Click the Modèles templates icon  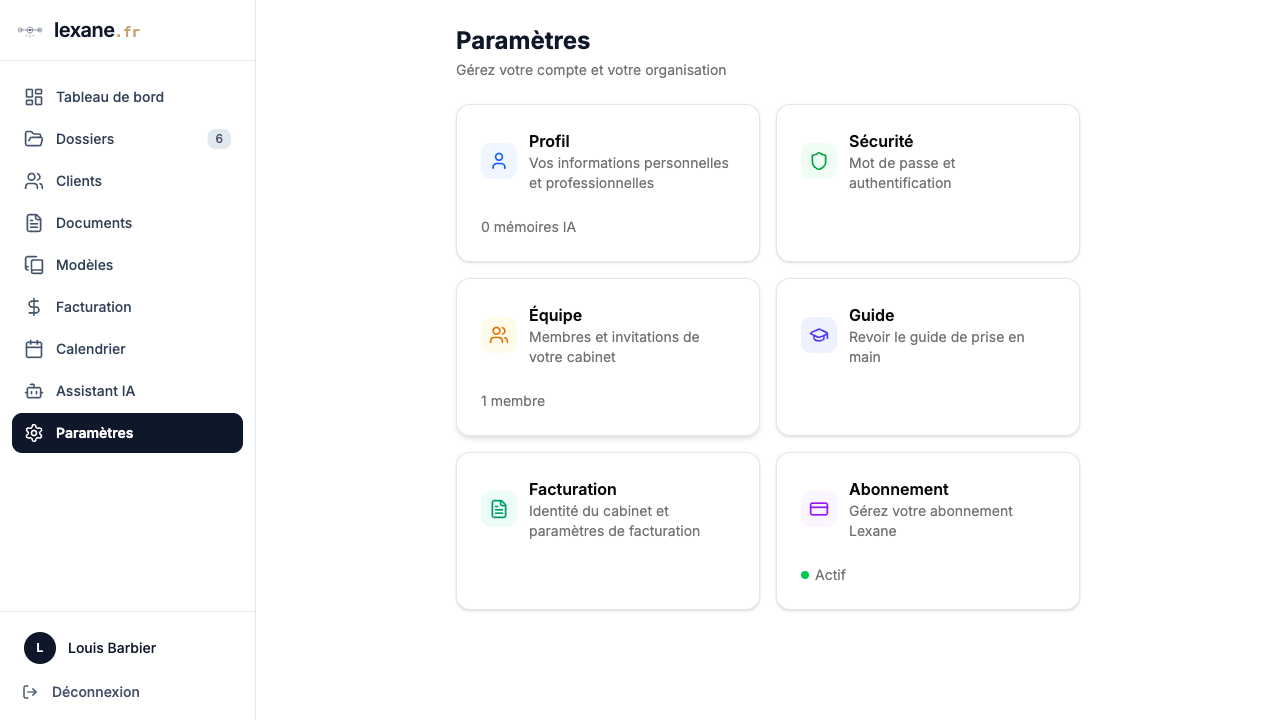click(x=33, y=265)
